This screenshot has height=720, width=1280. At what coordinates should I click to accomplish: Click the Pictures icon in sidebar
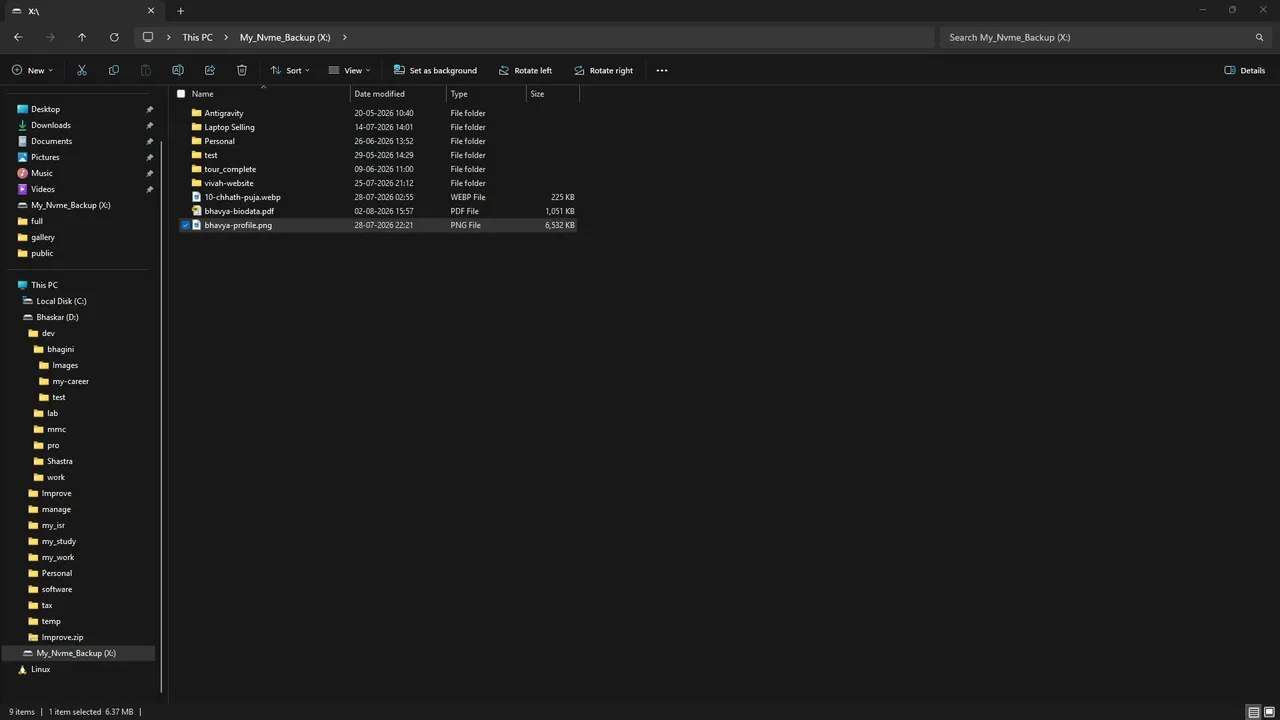pos(23,157)
